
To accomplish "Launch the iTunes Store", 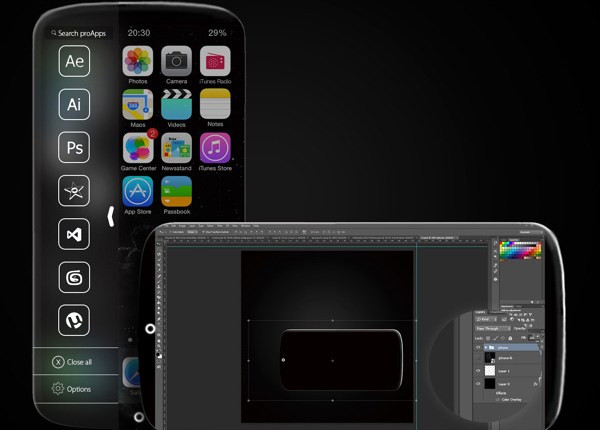I will click(x=215, y=148).
